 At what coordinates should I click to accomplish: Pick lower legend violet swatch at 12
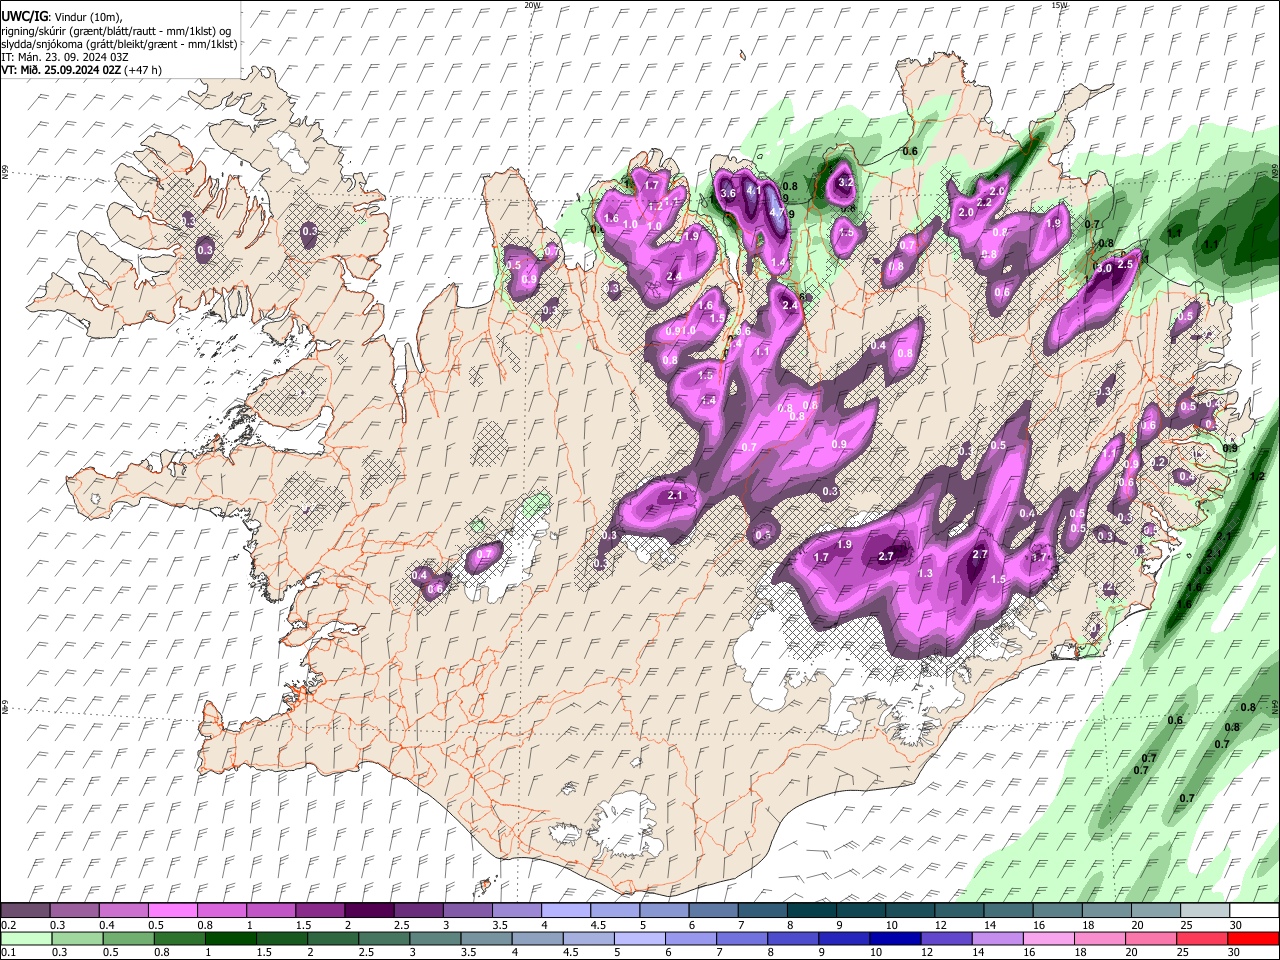947,938
